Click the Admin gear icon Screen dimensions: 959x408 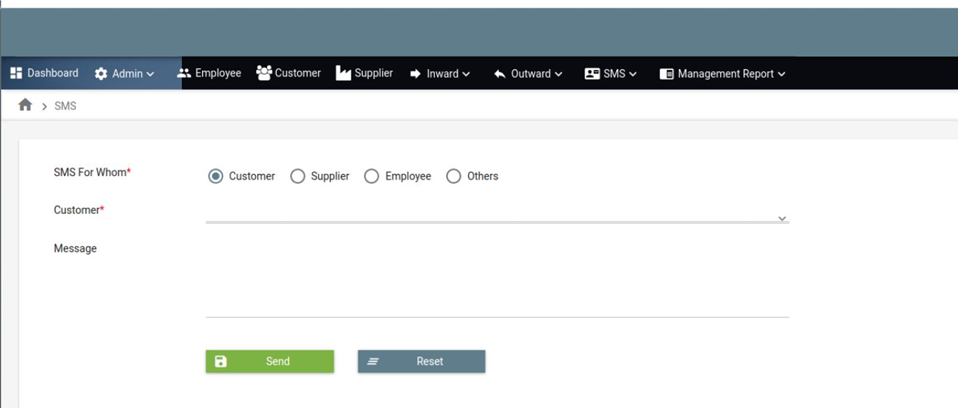point(101,74)
